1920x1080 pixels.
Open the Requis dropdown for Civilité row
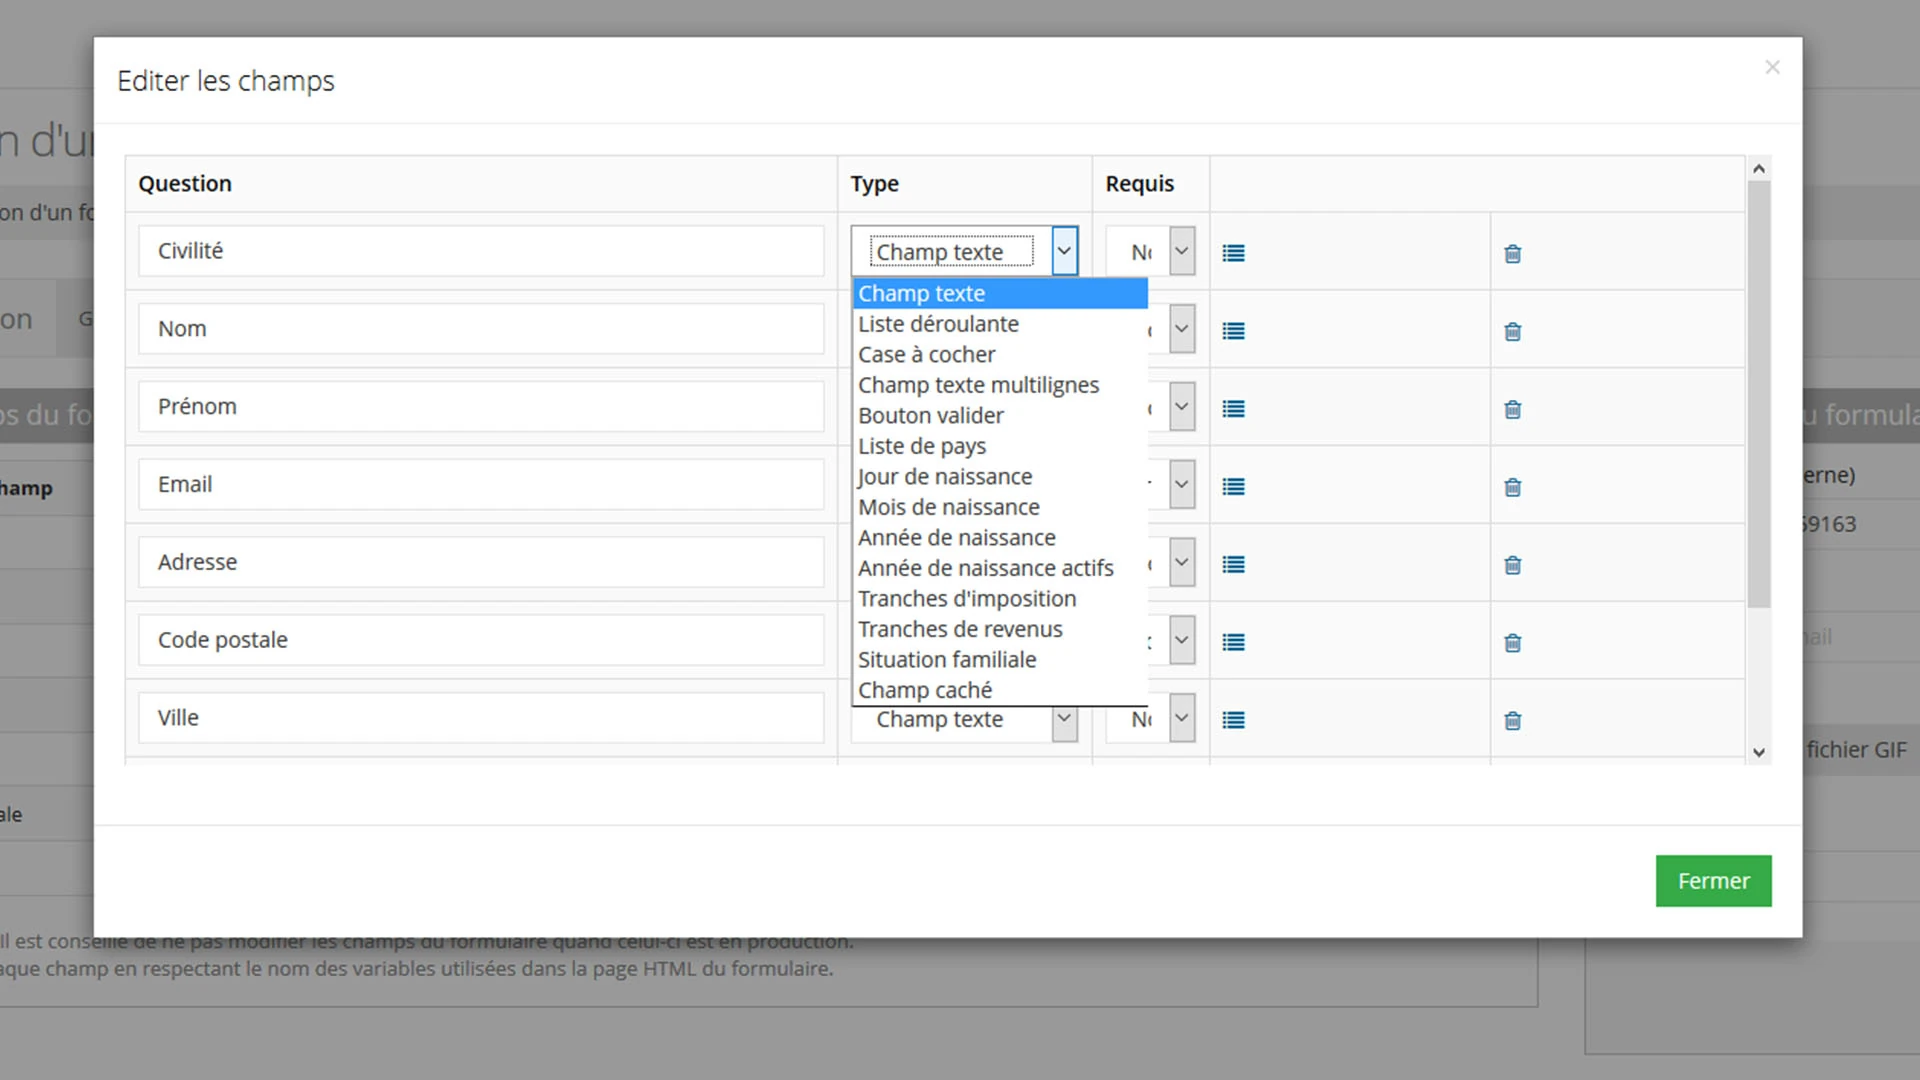(1181, 251)
